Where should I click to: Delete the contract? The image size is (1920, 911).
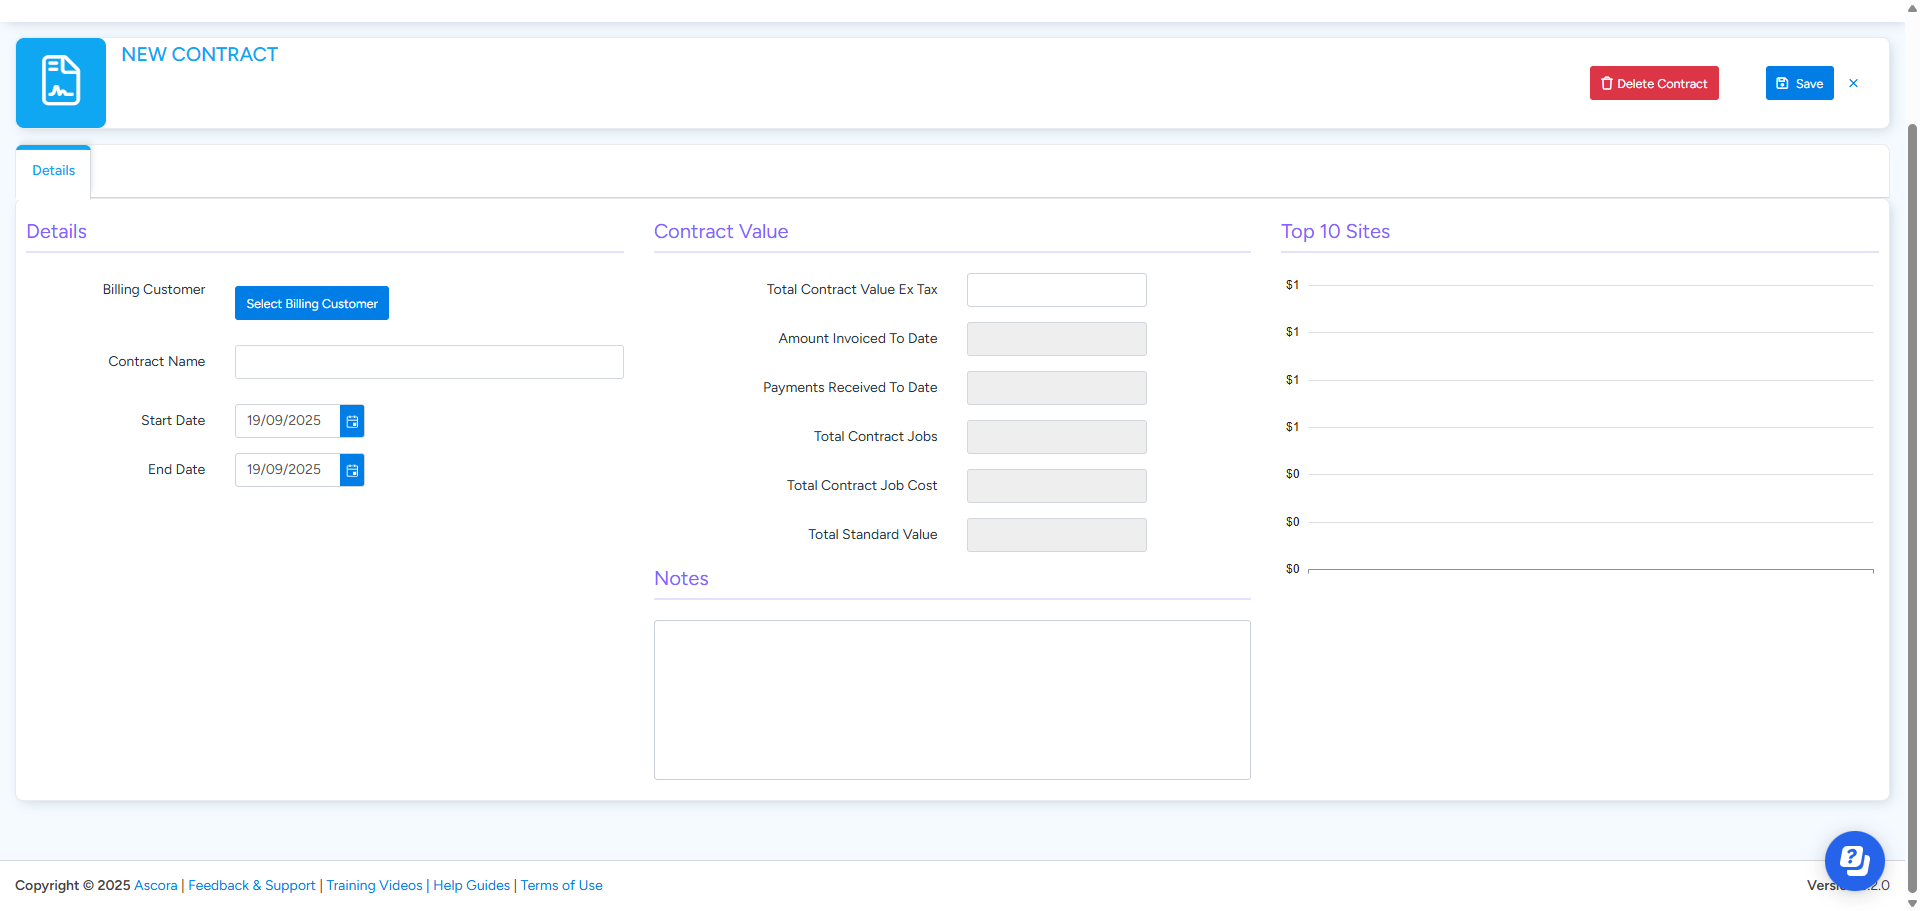pos(1654,84)
